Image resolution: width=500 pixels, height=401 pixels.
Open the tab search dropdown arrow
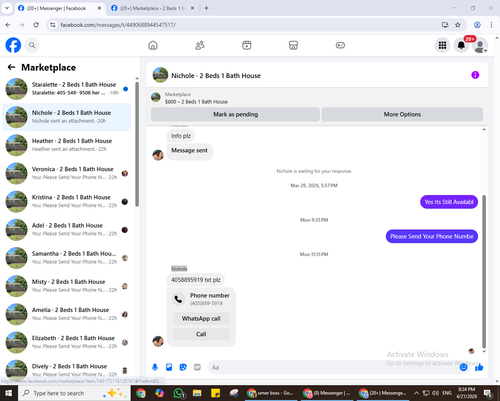pyautogui.click(x=7, y=8)
